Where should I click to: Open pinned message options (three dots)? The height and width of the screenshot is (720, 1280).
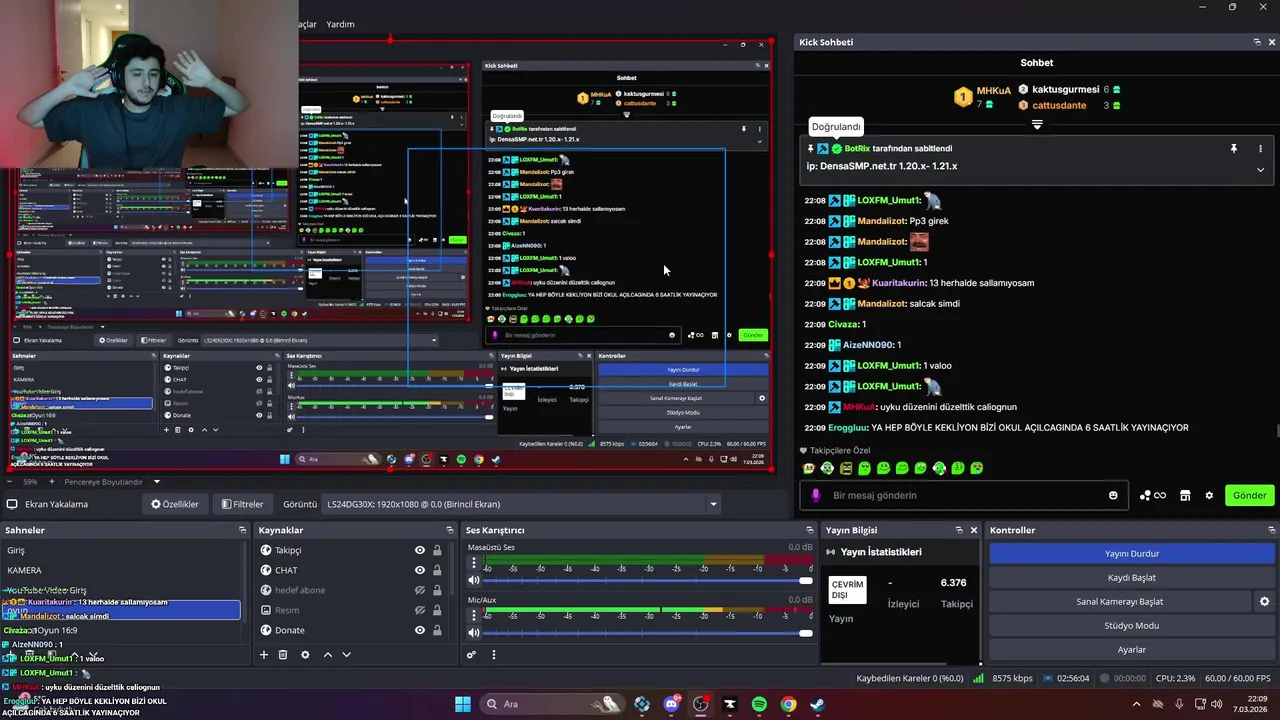[x=1260, y=148]
